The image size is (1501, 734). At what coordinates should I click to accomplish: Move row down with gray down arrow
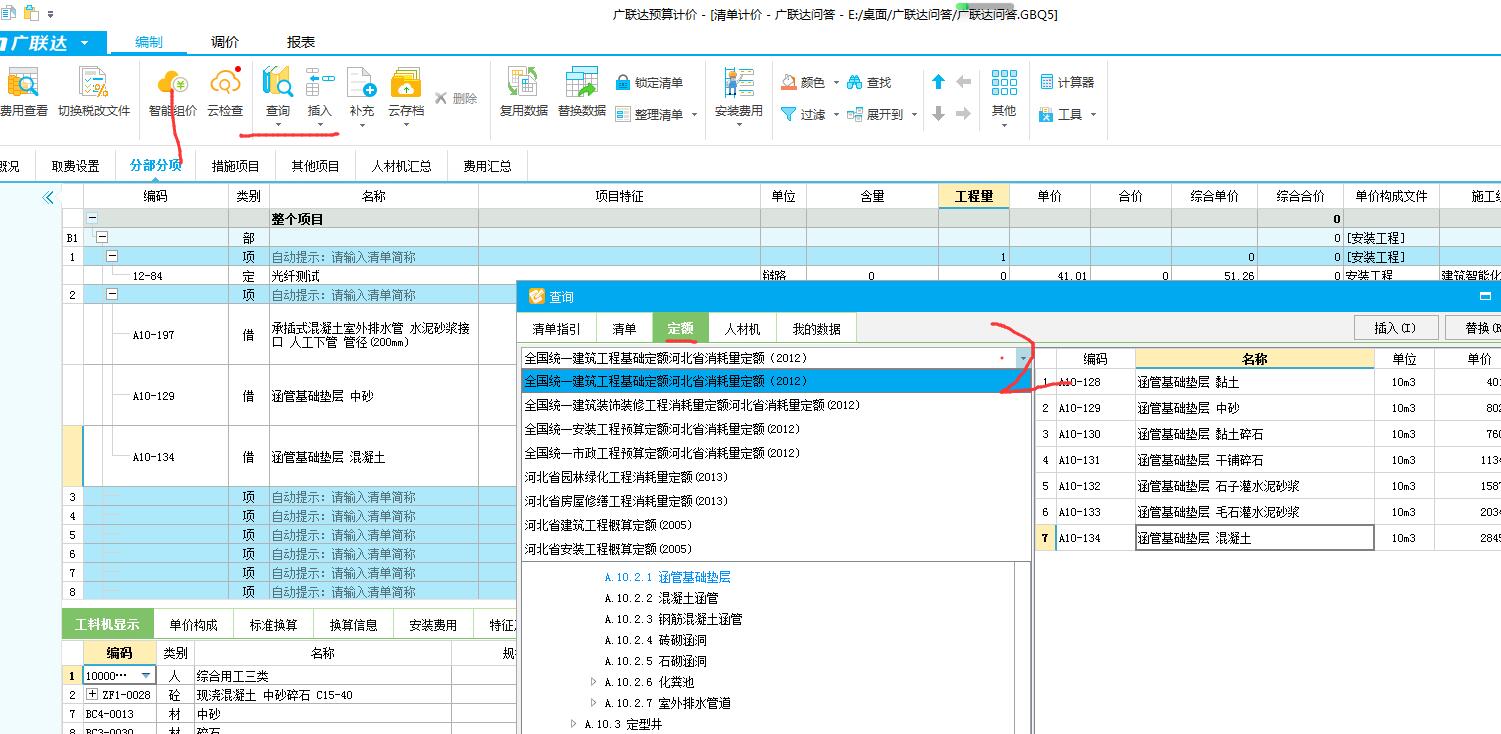938,114
